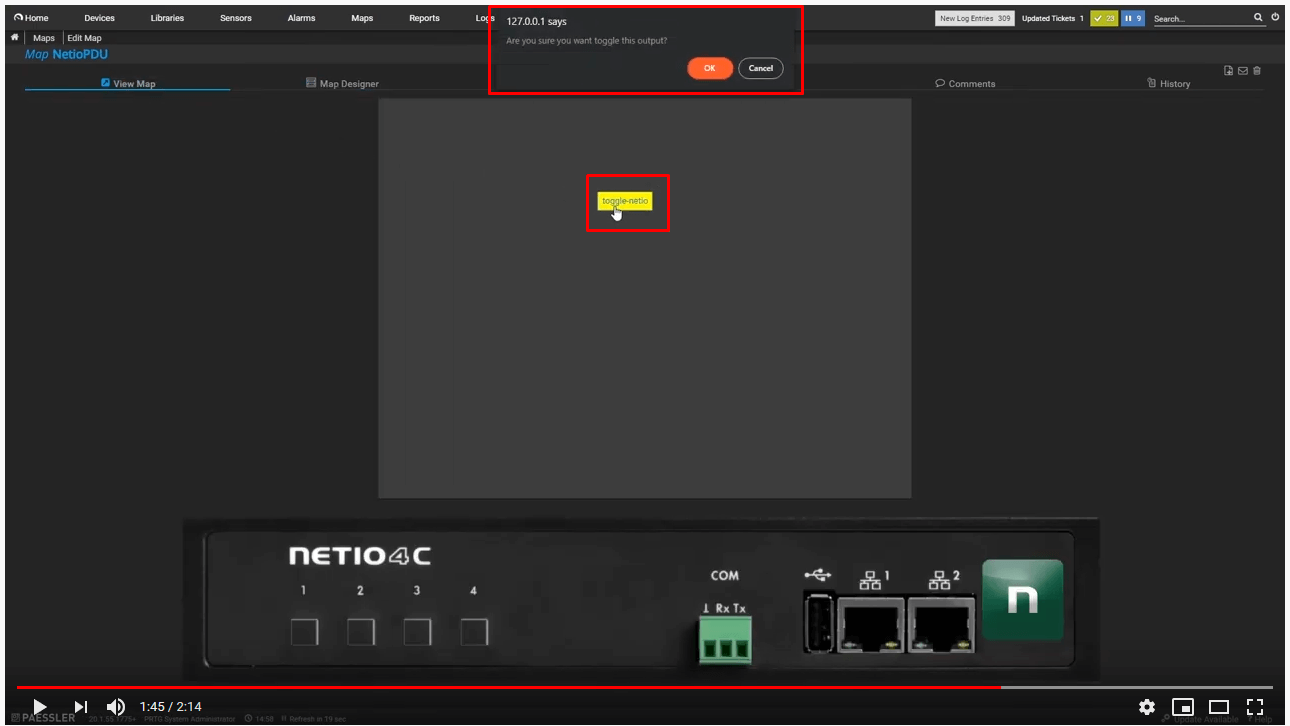Switch to theater mode in the video player

1219,707
